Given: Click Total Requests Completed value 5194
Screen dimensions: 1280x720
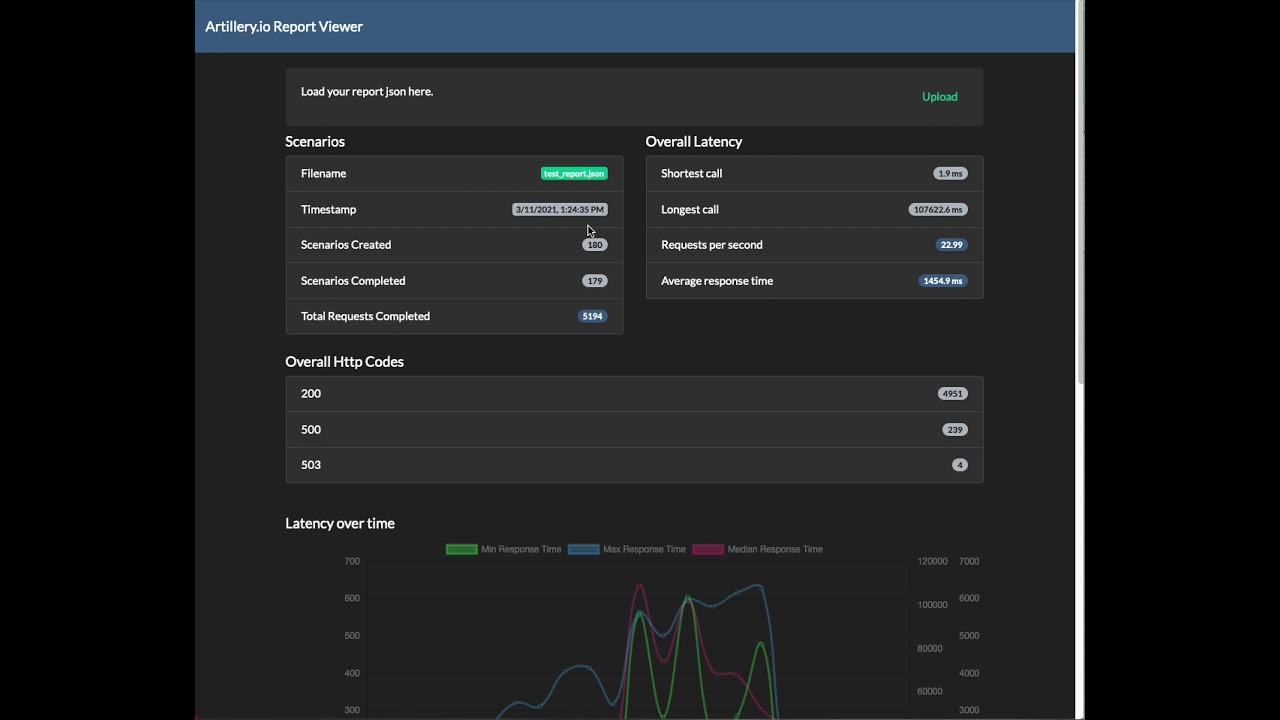Looking at the screenshot, I should click(593, 316).
